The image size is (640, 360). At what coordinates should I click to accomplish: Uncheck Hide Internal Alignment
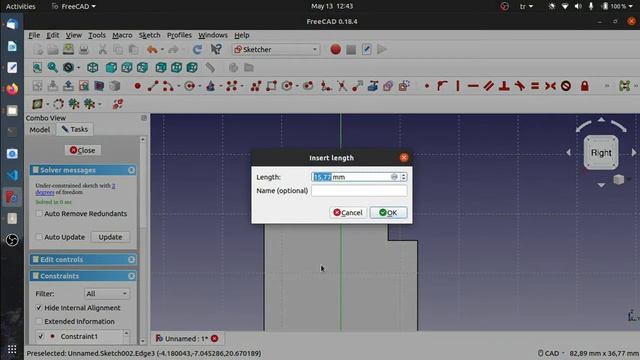pyautogui.click(x=39, y=308)
